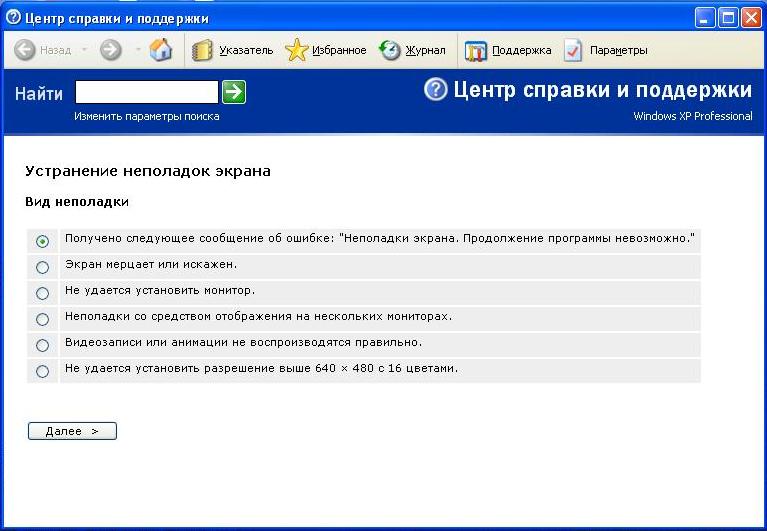
Task: Select the 640 × 480 resolution problem option
Action: pos(43,371)
